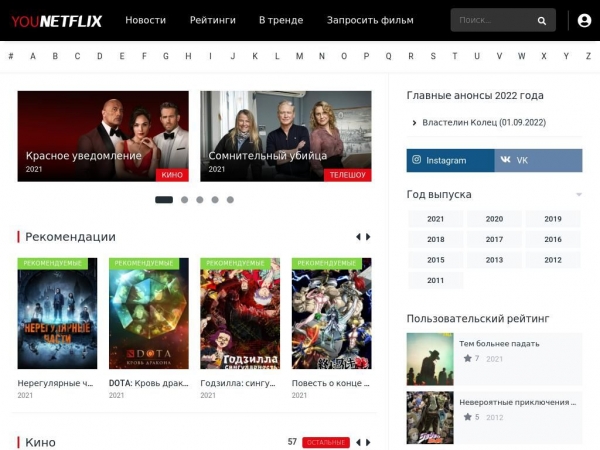Select the third slider dot
Image resolution: width=600 pixels, height=450 pixels.
pos(200,200)
